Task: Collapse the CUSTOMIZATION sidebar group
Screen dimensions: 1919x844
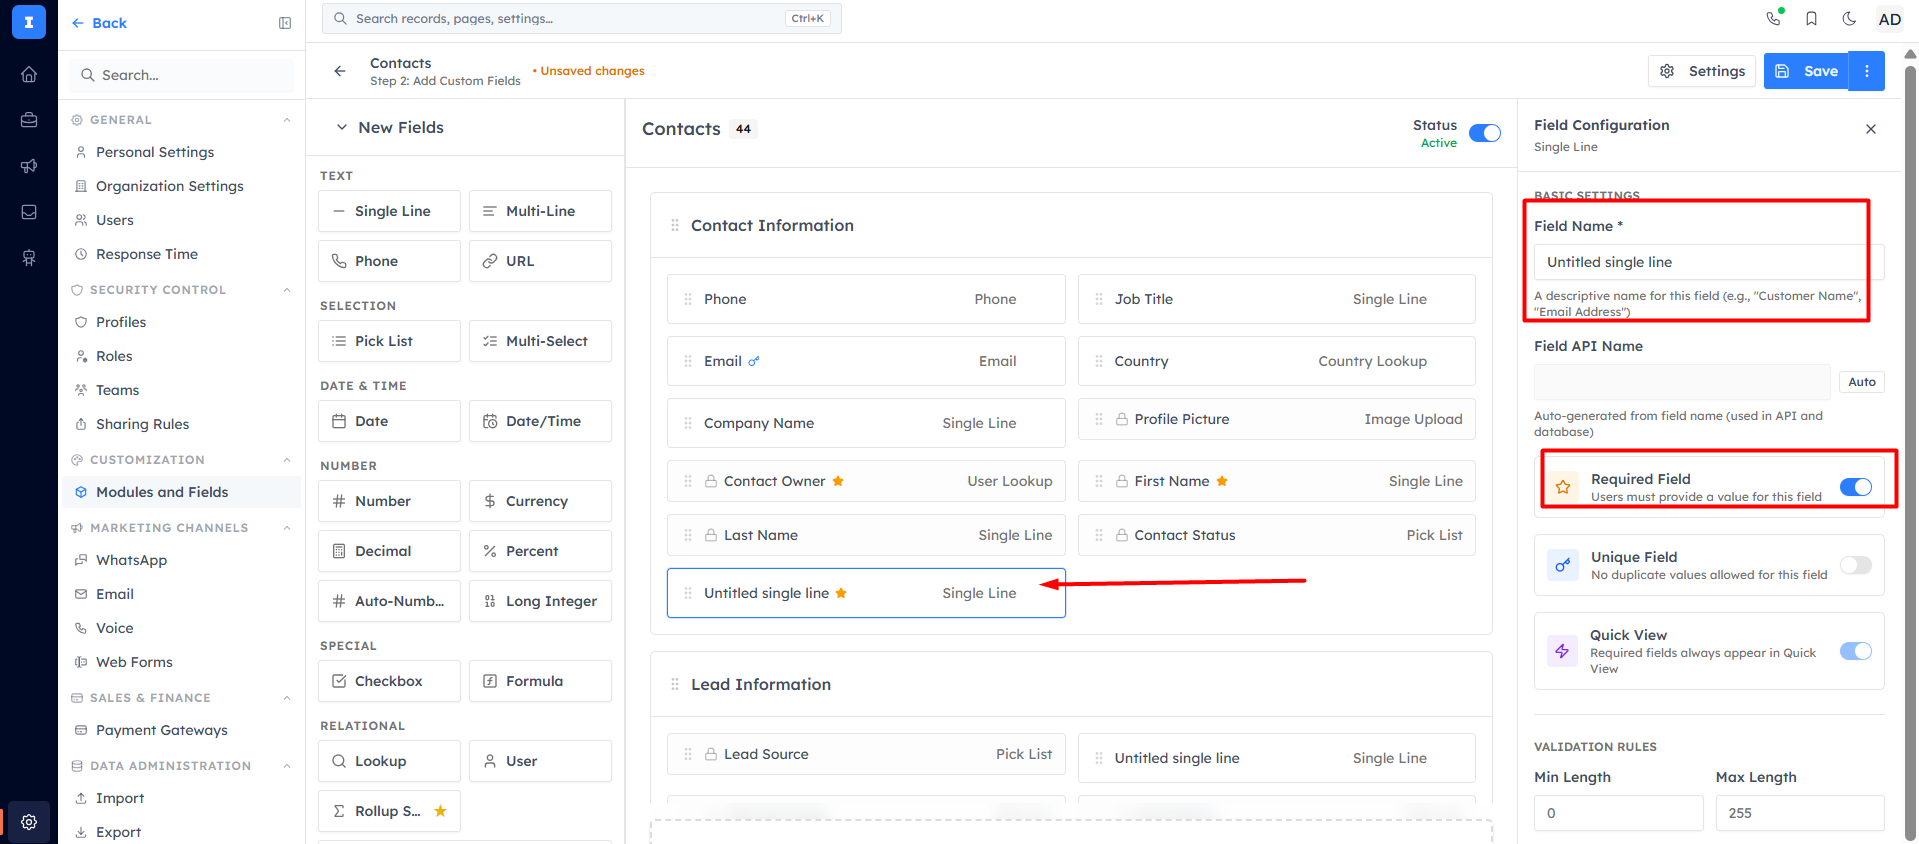Action: tap(287, 460)
